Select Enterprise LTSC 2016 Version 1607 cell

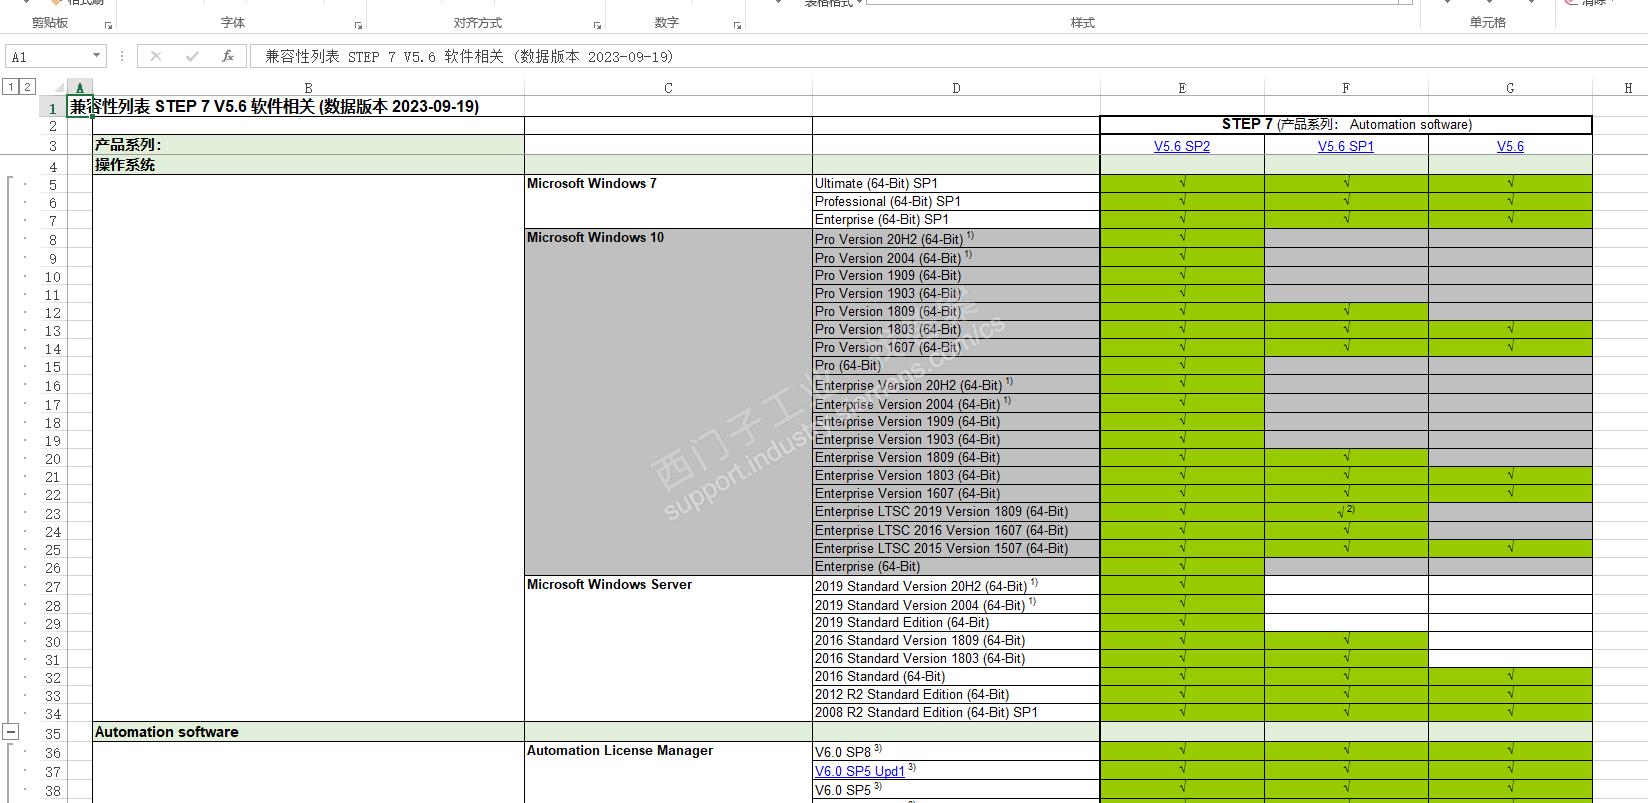956,530
